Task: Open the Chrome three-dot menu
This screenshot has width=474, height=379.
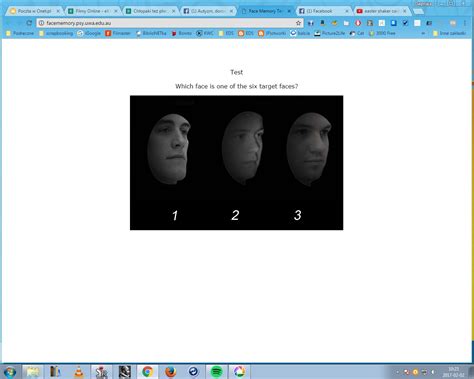Action: coord(465,23)
